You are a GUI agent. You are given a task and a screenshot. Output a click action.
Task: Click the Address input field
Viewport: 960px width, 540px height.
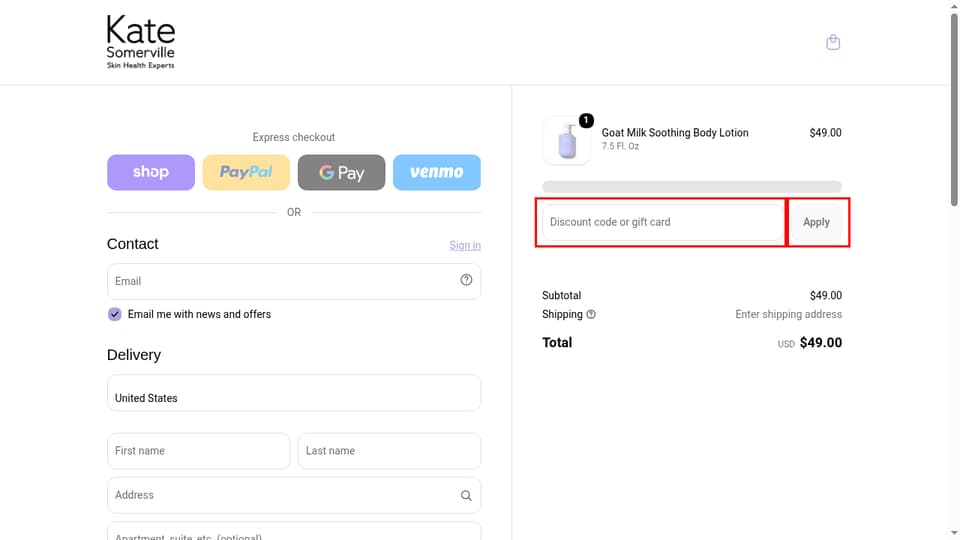pyautogui.click(x=294, y=495)
